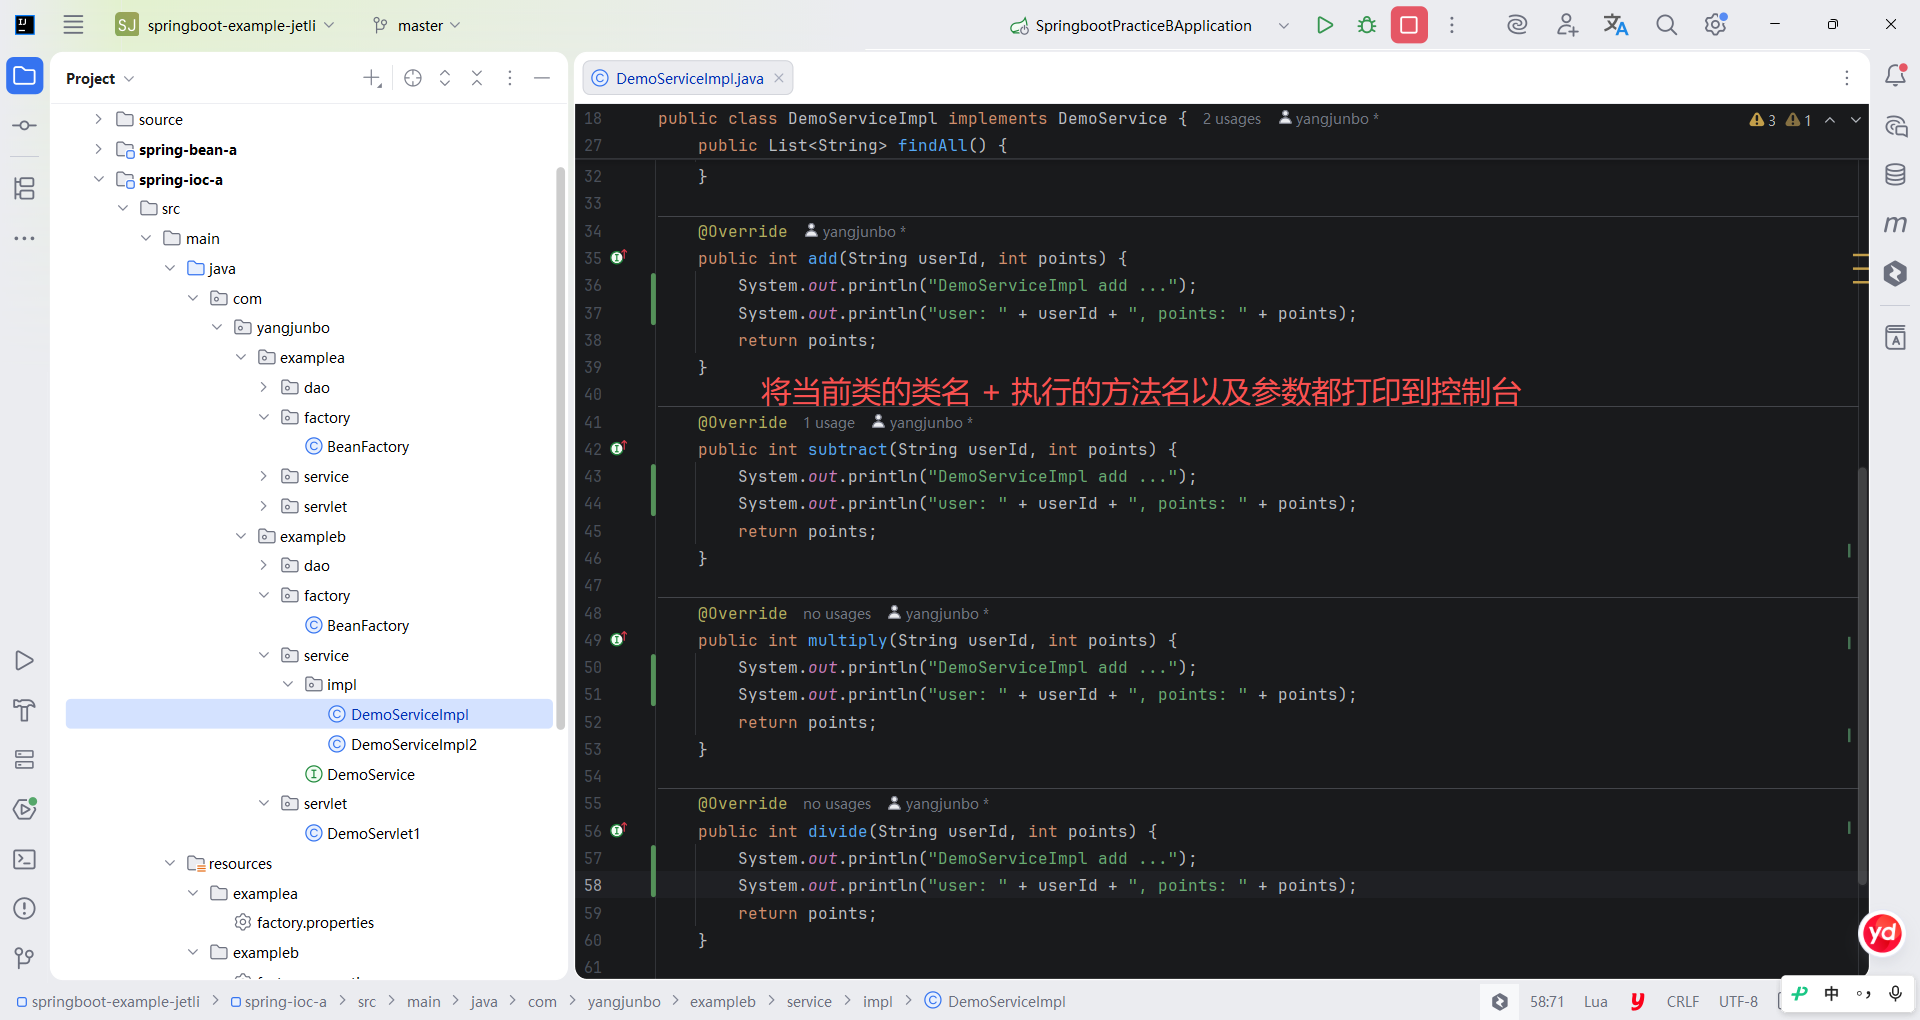The width and height of the screenshot is (1920, 1020).
Task: Close the DemoServiceImpl.java tab
Action: coord(779,78)
